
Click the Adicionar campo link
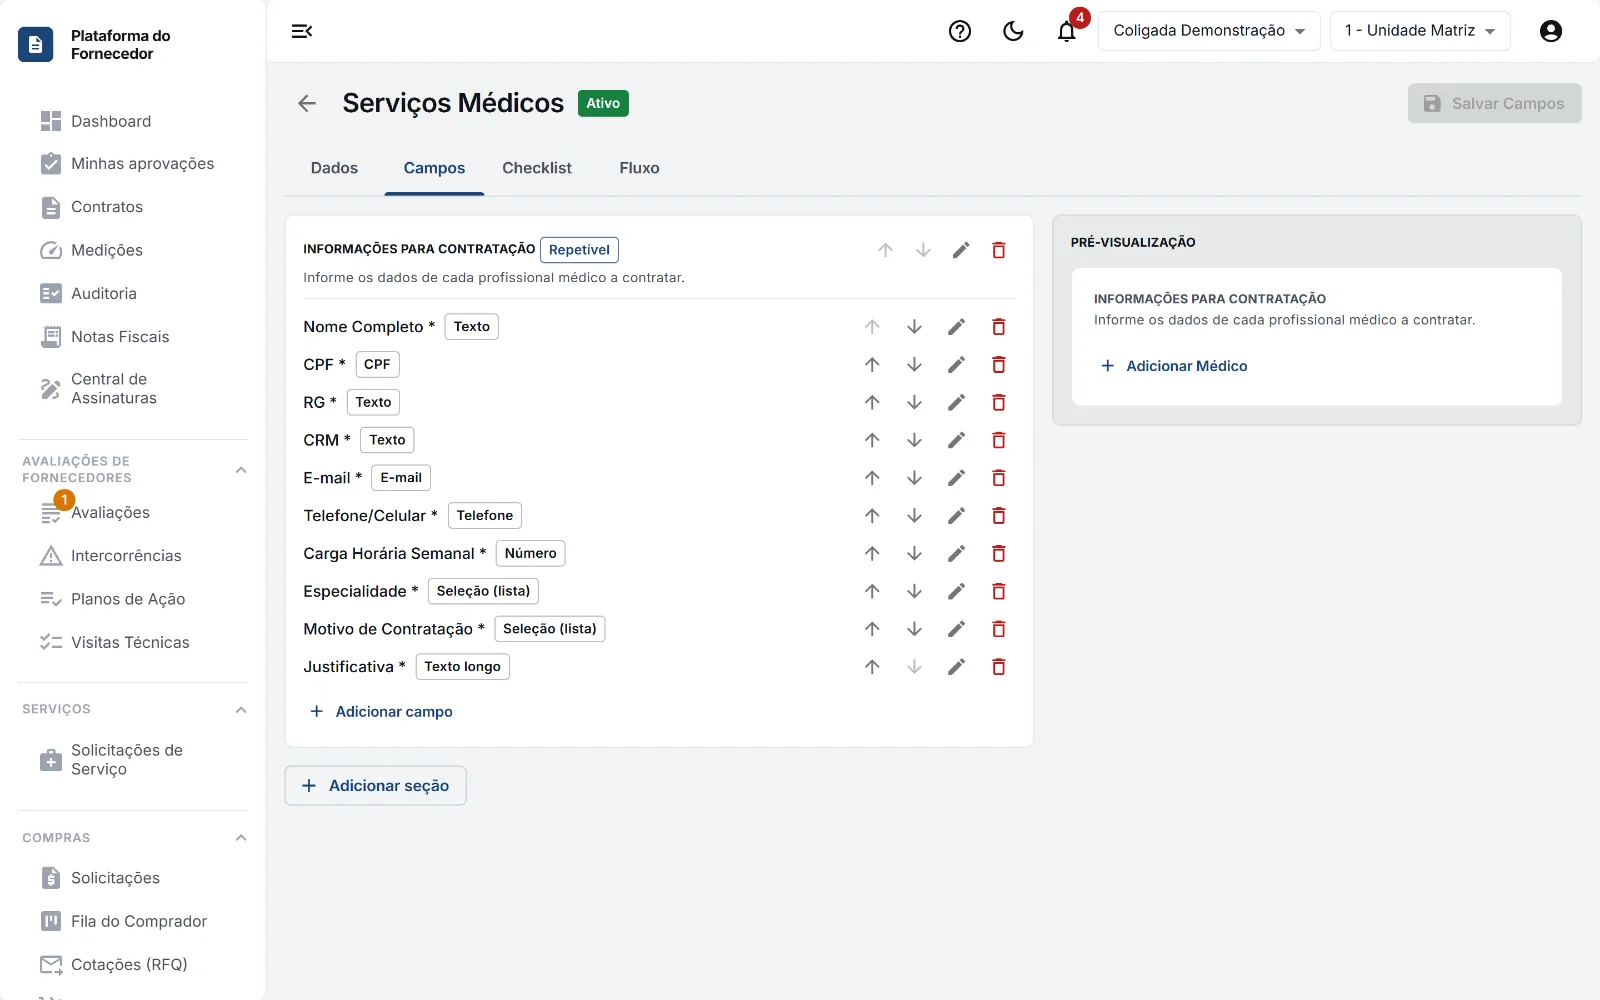pyautogui.click(x=381, y=712)
